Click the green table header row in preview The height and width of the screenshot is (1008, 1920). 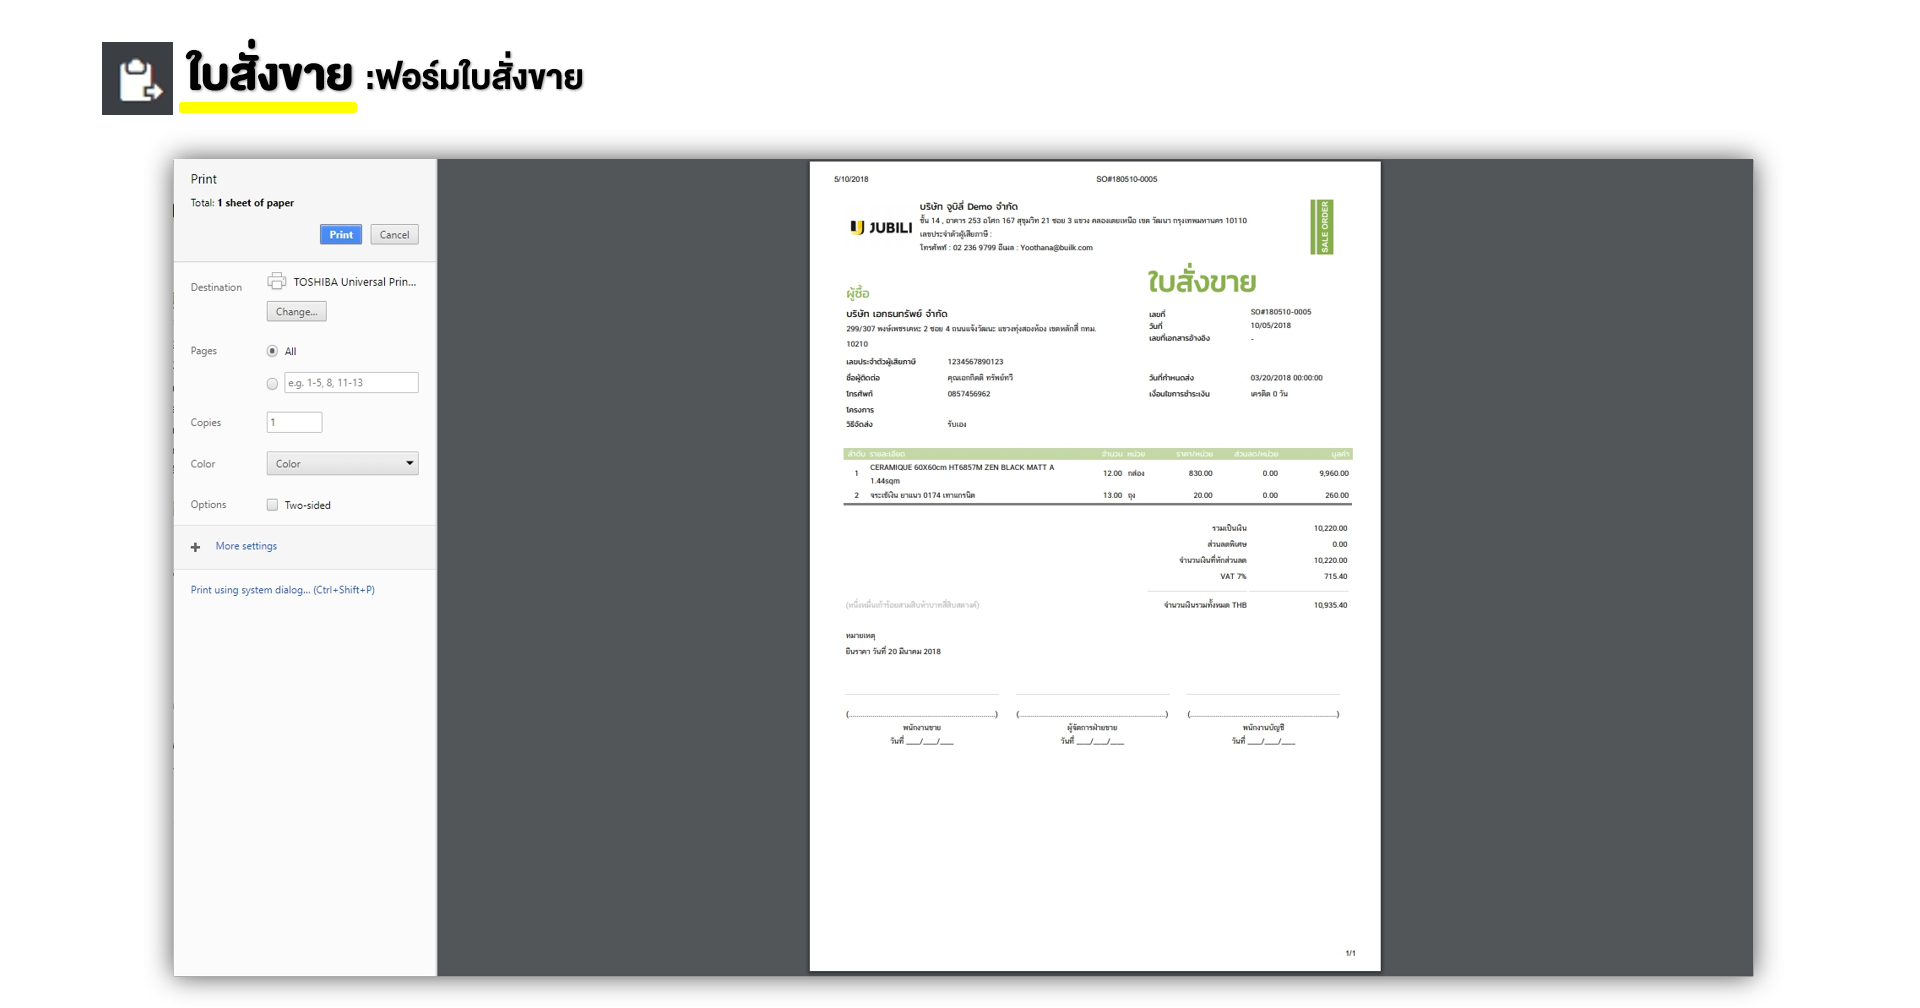click(x=1097, y=454)
